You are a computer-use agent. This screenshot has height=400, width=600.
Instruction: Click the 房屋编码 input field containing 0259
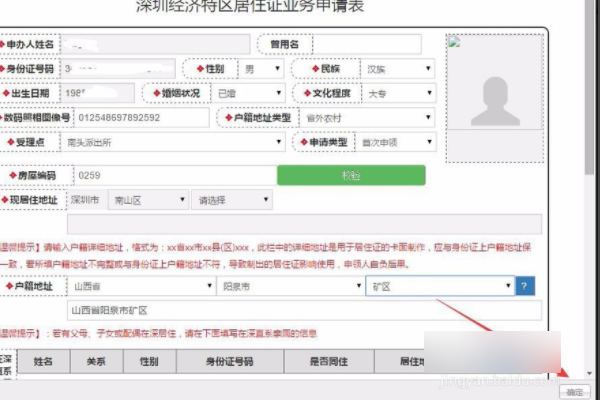(175, 175)
